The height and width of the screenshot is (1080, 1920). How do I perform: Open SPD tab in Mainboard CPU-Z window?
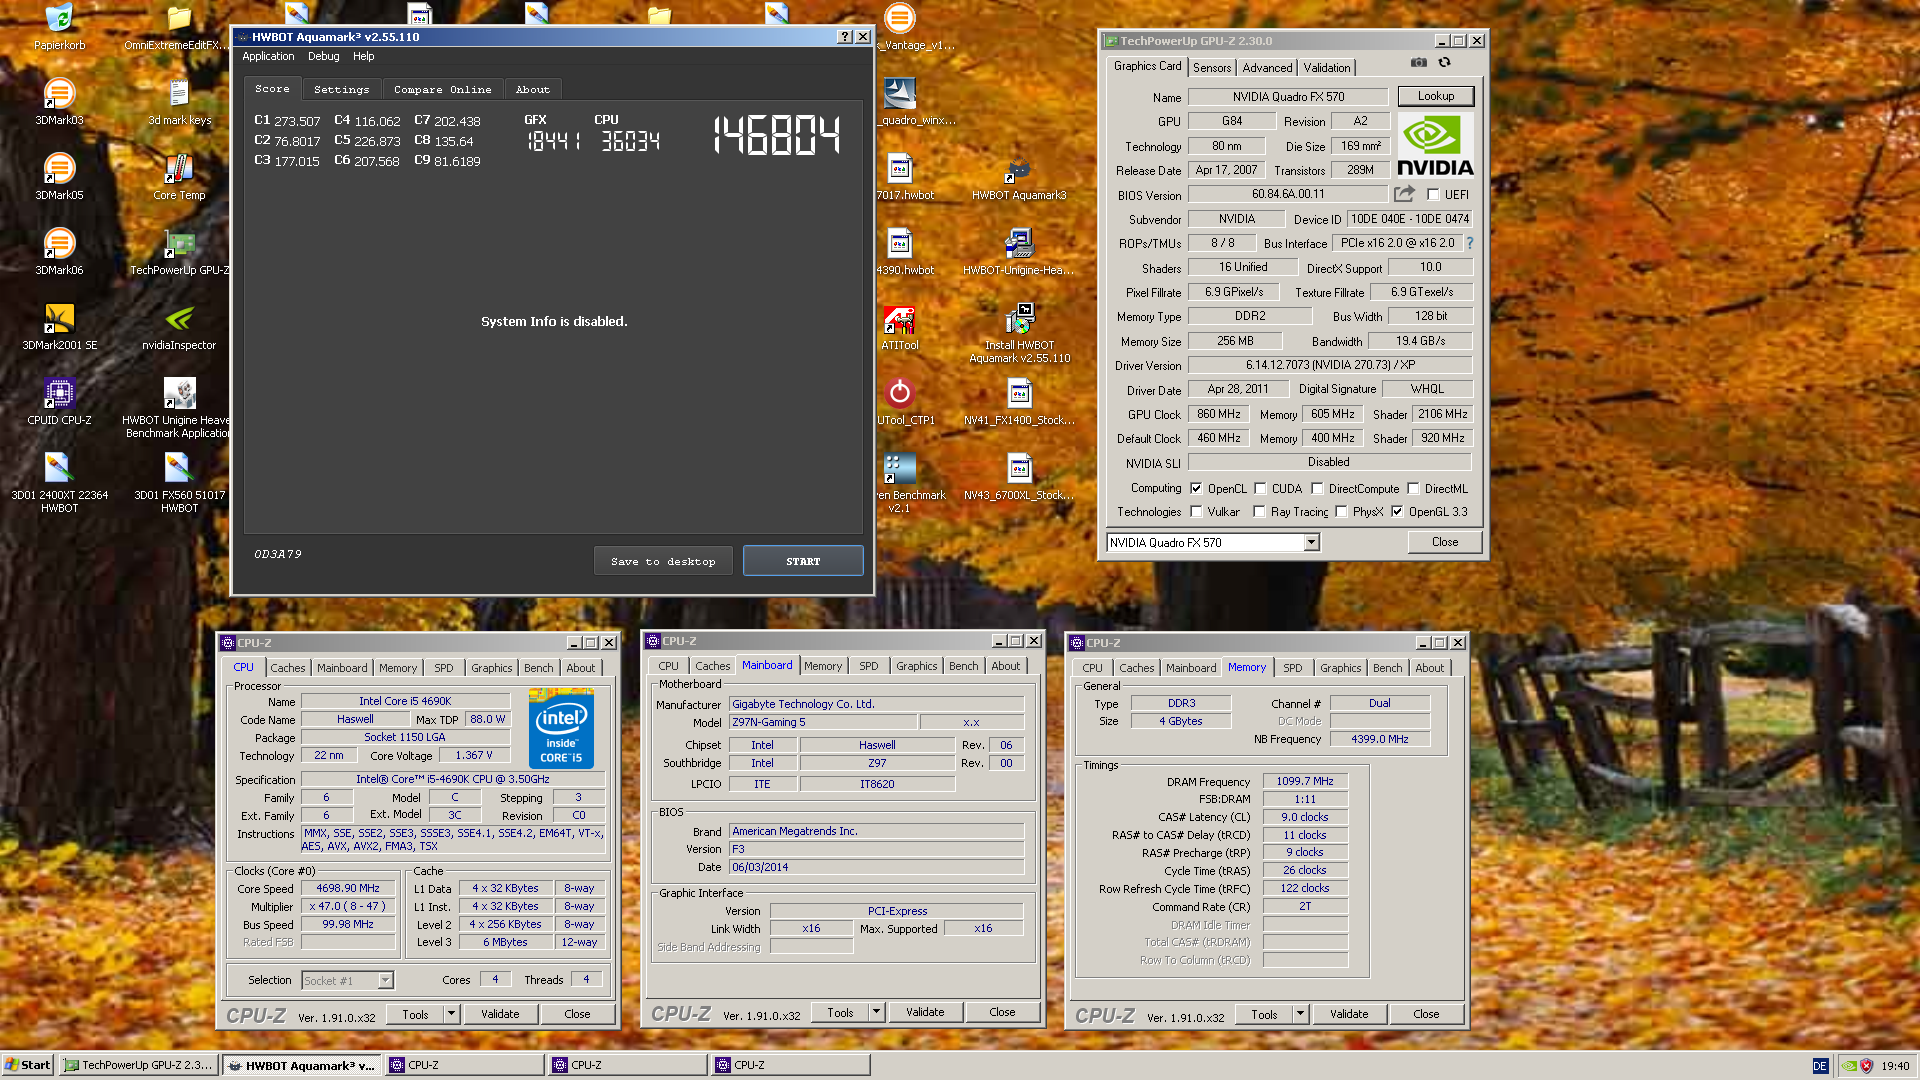coord(868,666)
